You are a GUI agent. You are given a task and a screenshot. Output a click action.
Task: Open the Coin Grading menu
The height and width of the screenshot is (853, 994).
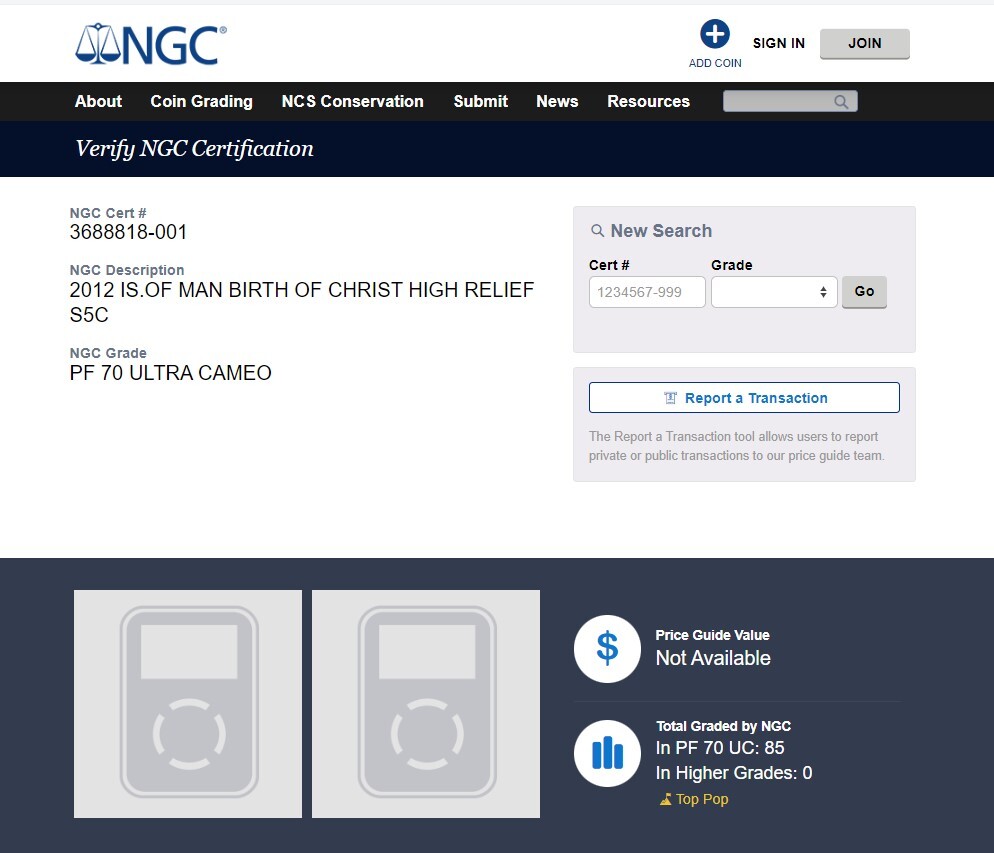202,101
